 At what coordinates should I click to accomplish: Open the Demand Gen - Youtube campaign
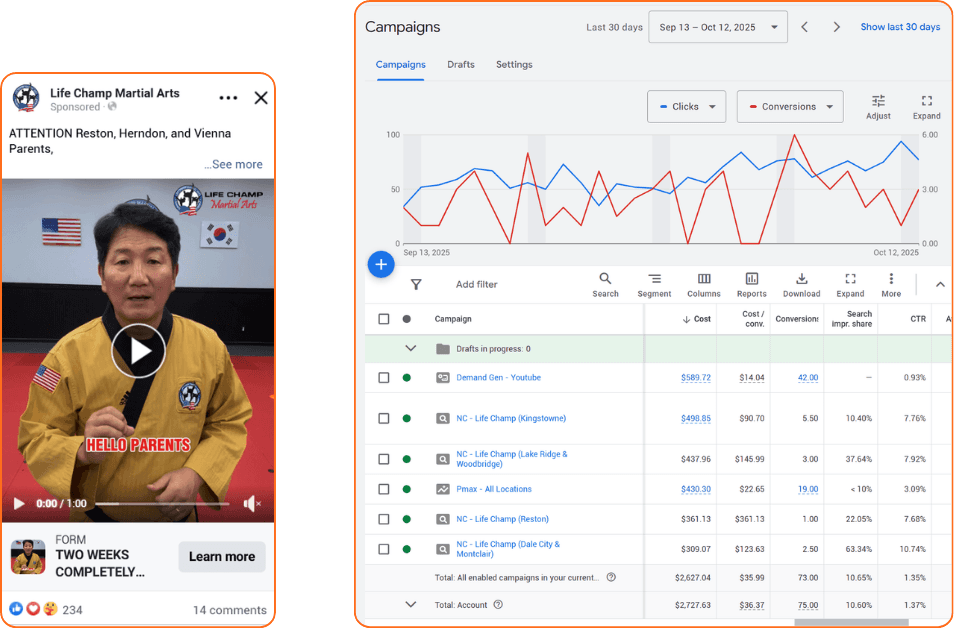498,378
